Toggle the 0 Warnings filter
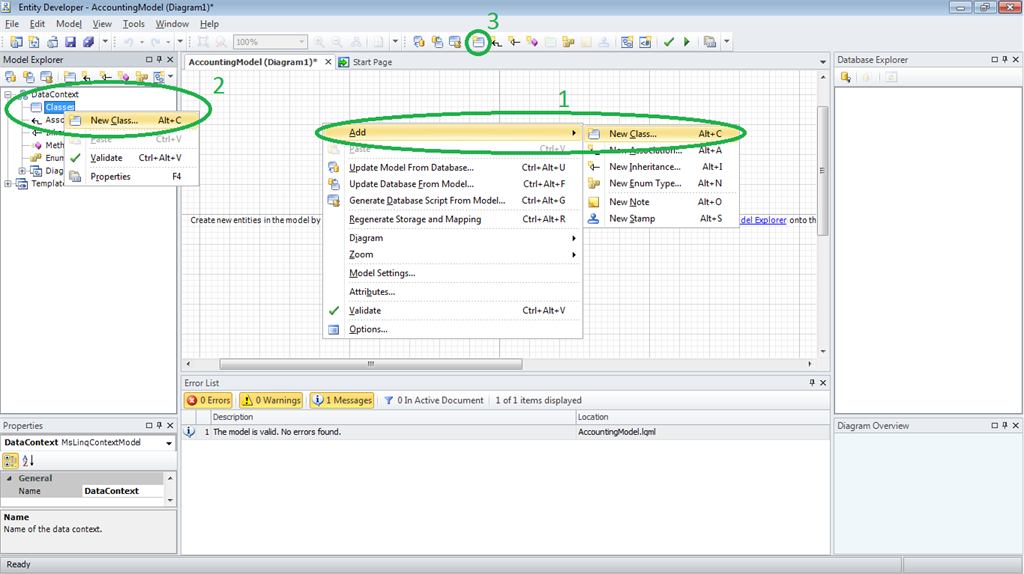The image size is (1024, 574). click(271, 400)
